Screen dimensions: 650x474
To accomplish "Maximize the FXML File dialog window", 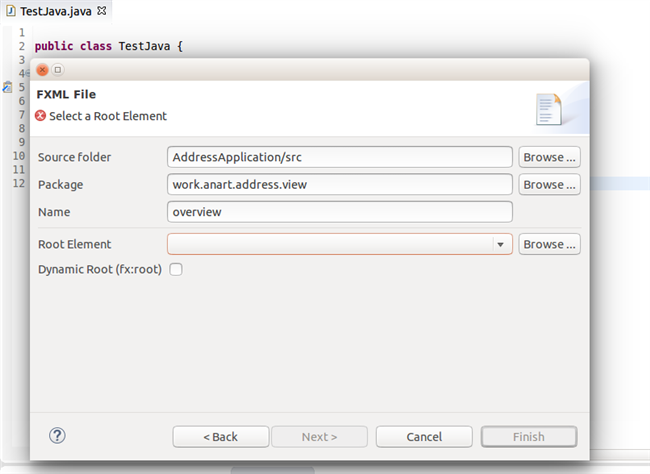I will pos(58,70).
